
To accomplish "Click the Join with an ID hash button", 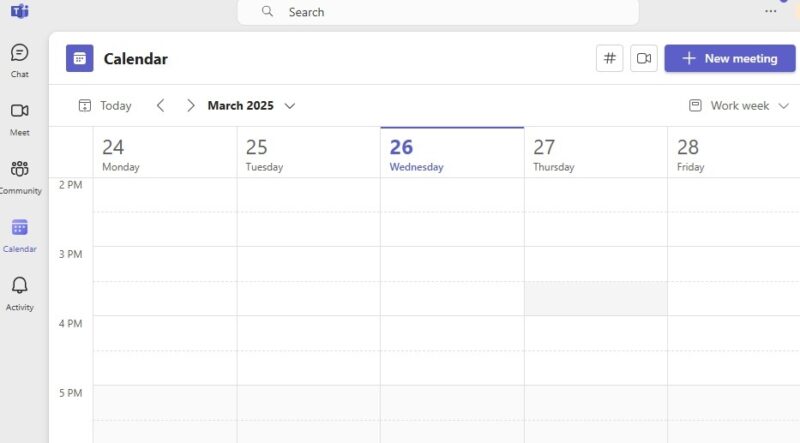I will point(609,58).
